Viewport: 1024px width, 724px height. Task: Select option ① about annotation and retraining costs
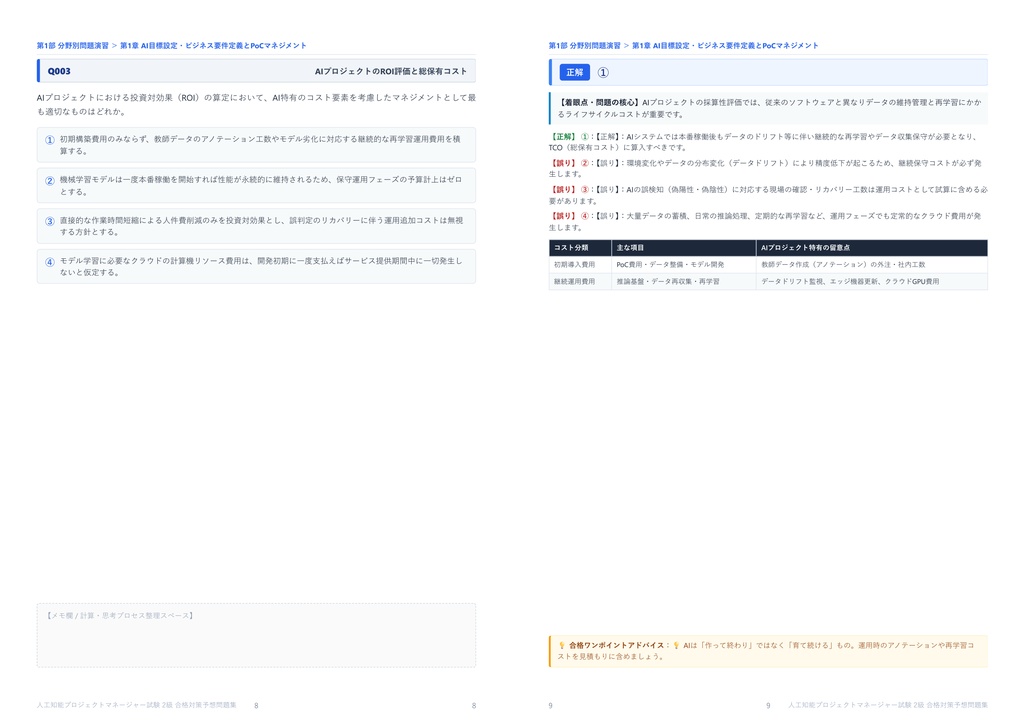[256, 145]
